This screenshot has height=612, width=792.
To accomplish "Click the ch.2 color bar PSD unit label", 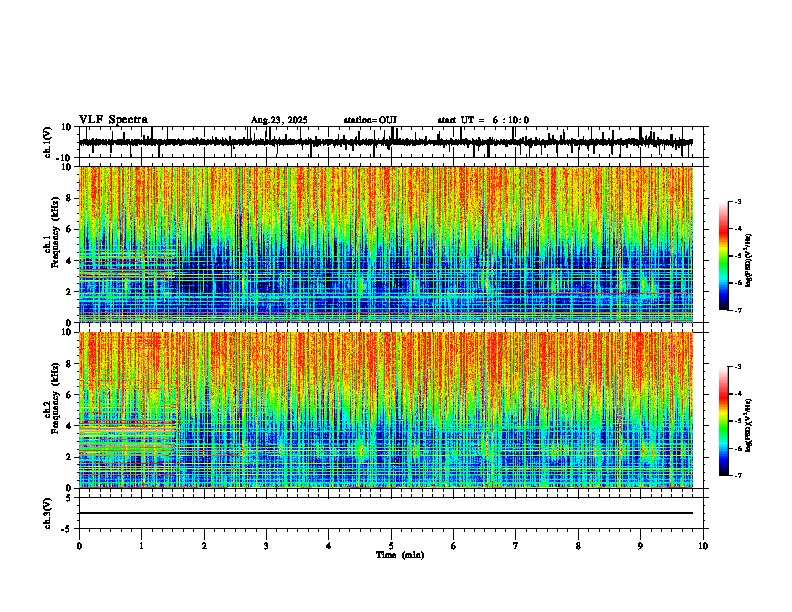I will click(748, 426).
